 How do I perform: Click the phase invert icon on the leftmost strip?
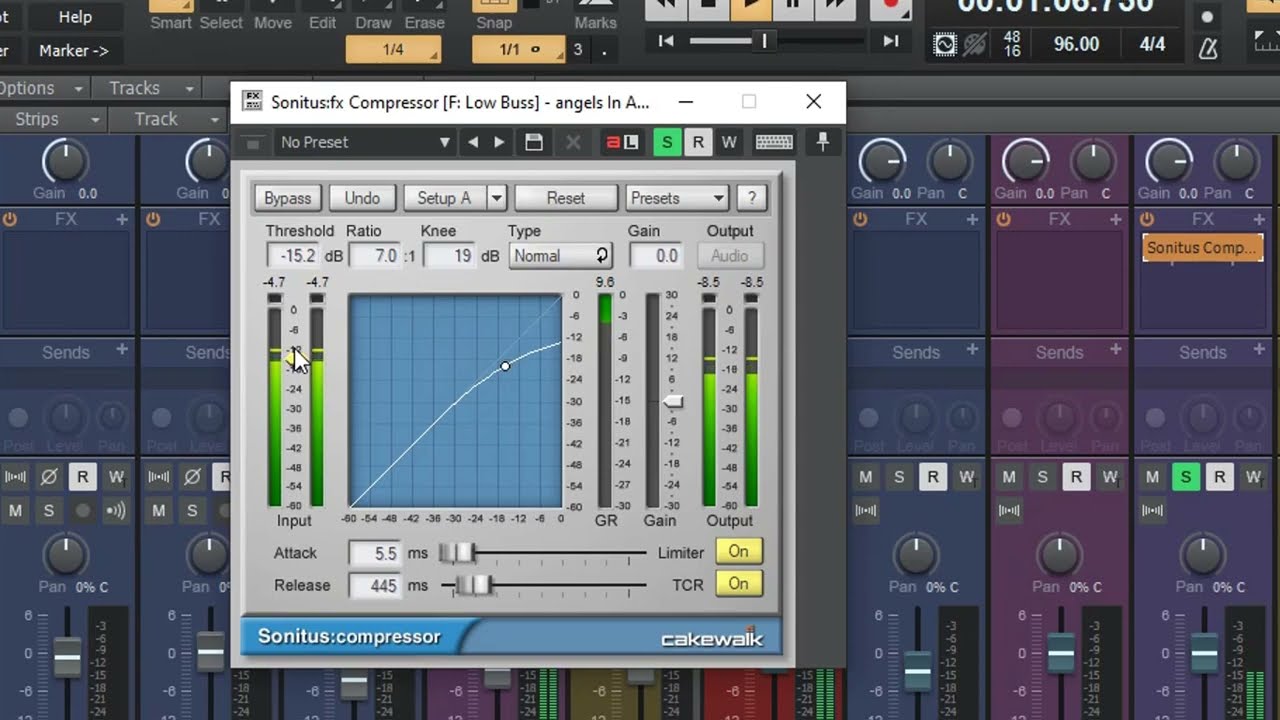click(x=48, y=478)
